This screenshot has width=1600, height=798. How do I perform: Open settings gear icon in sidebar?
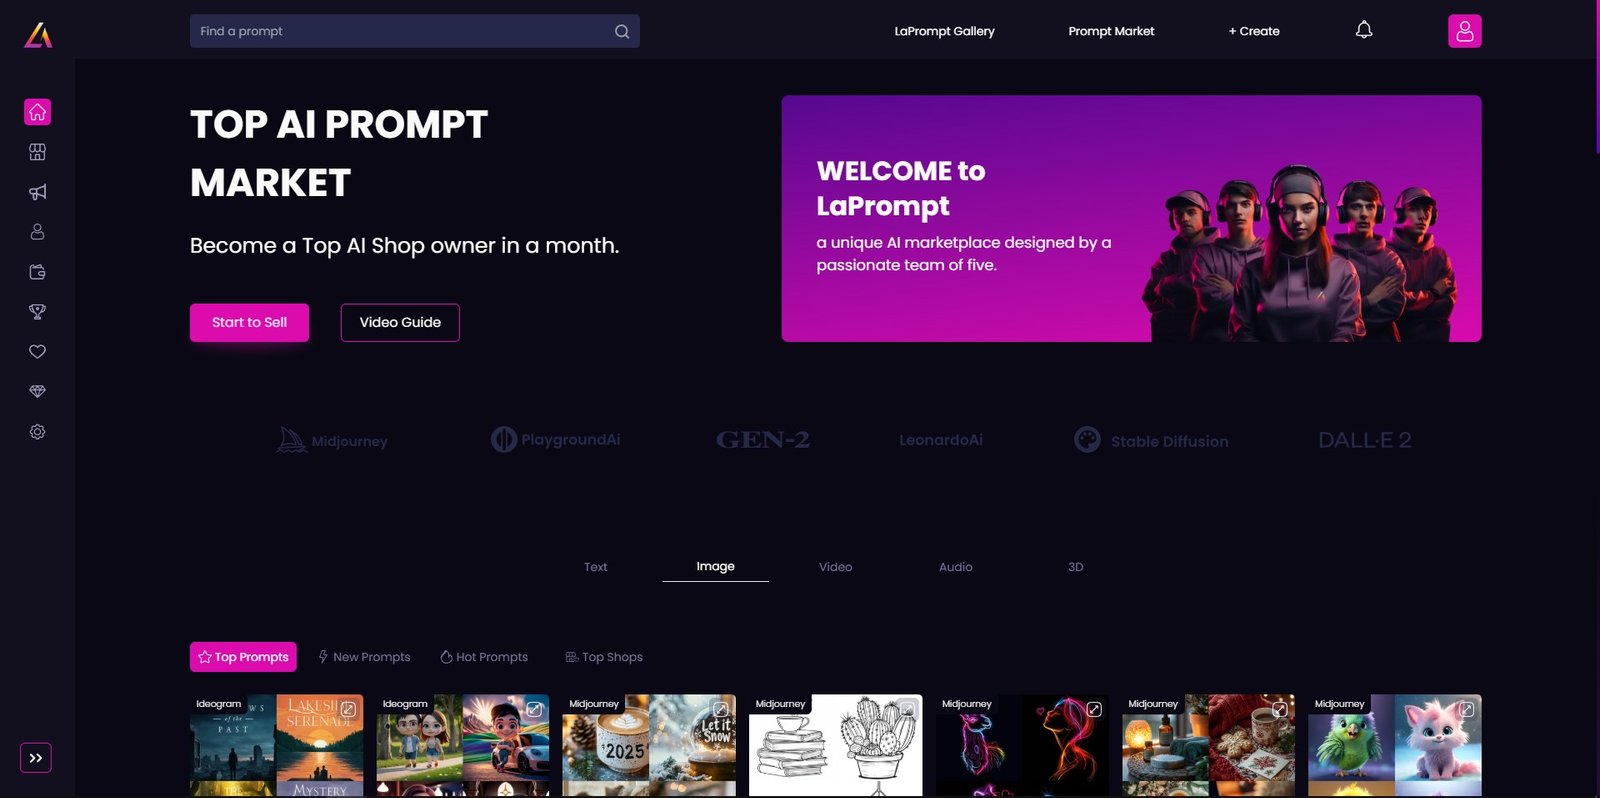(37, 432)
